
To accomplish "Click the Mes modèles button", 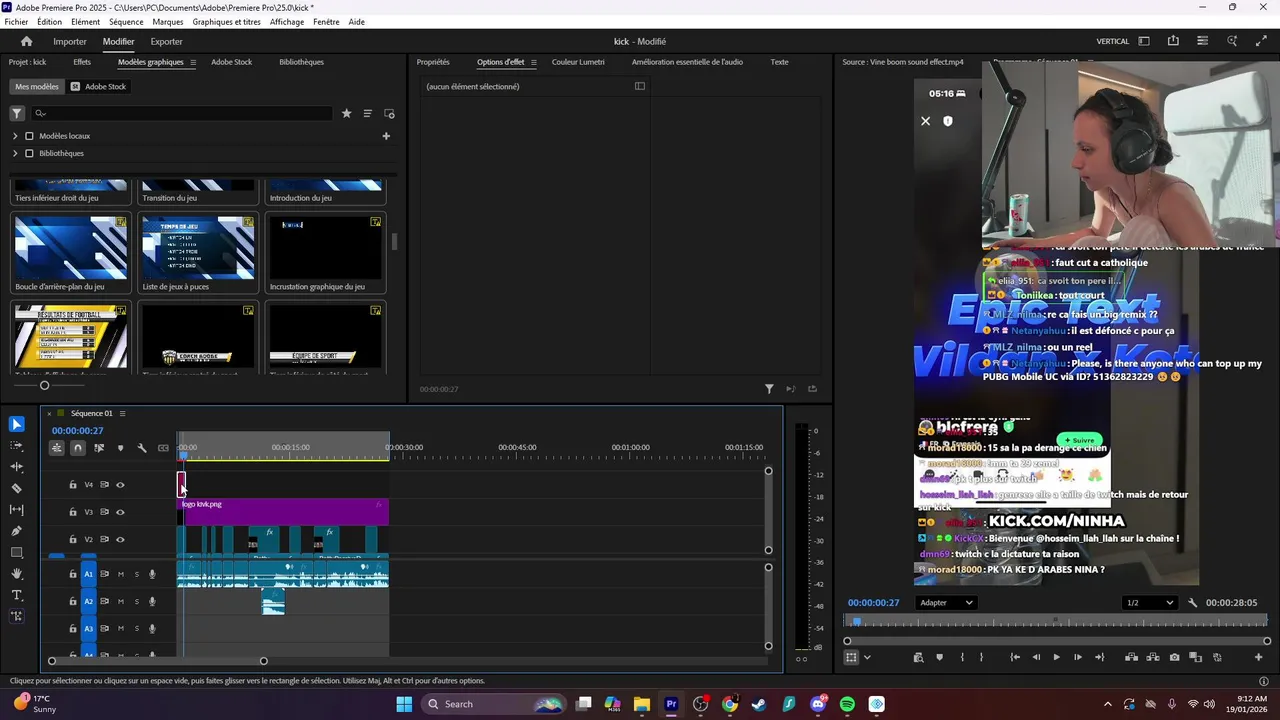I will pos(37,87).
